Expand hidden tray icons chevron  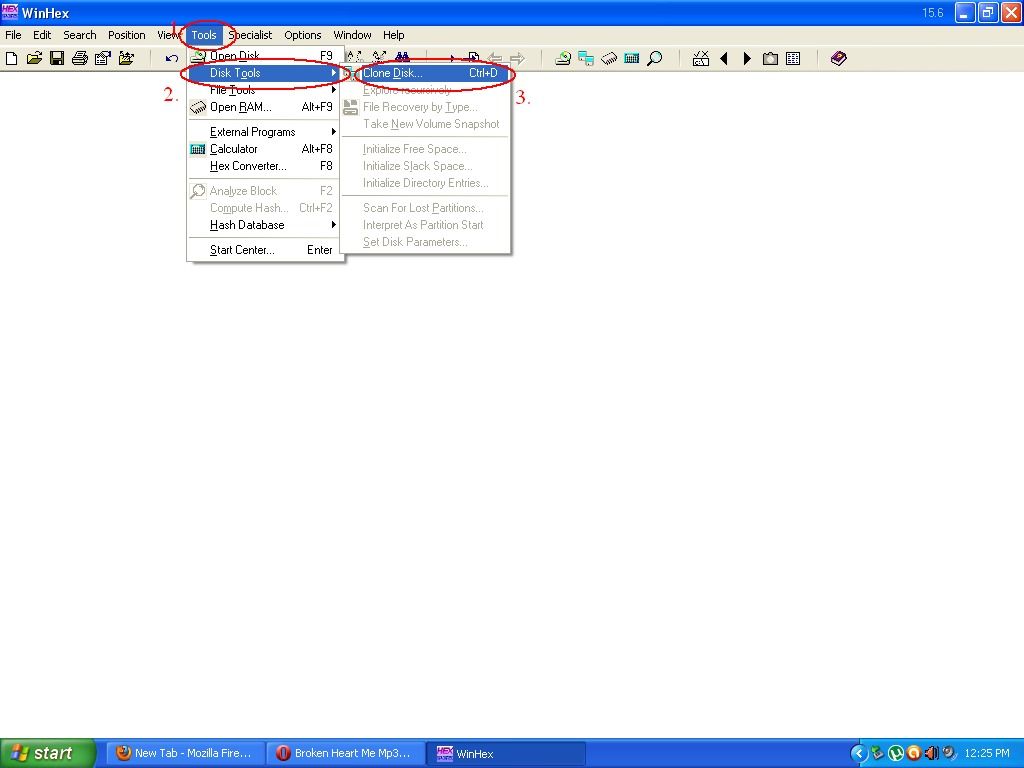[x=859, y=754]
